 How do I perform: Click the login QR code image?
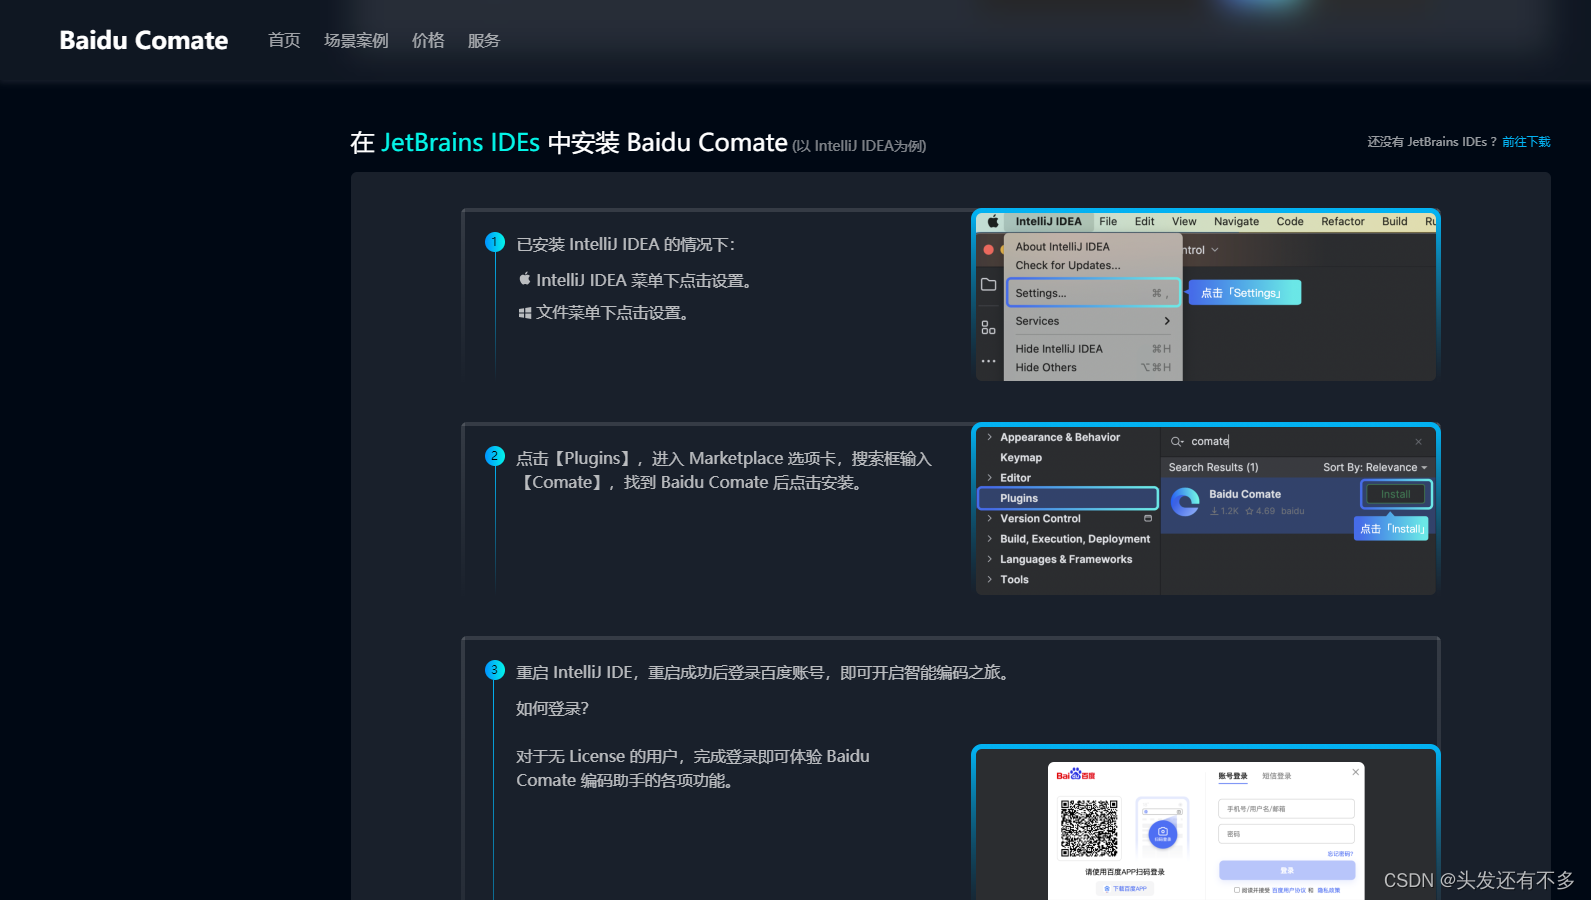click(1089, 828)
